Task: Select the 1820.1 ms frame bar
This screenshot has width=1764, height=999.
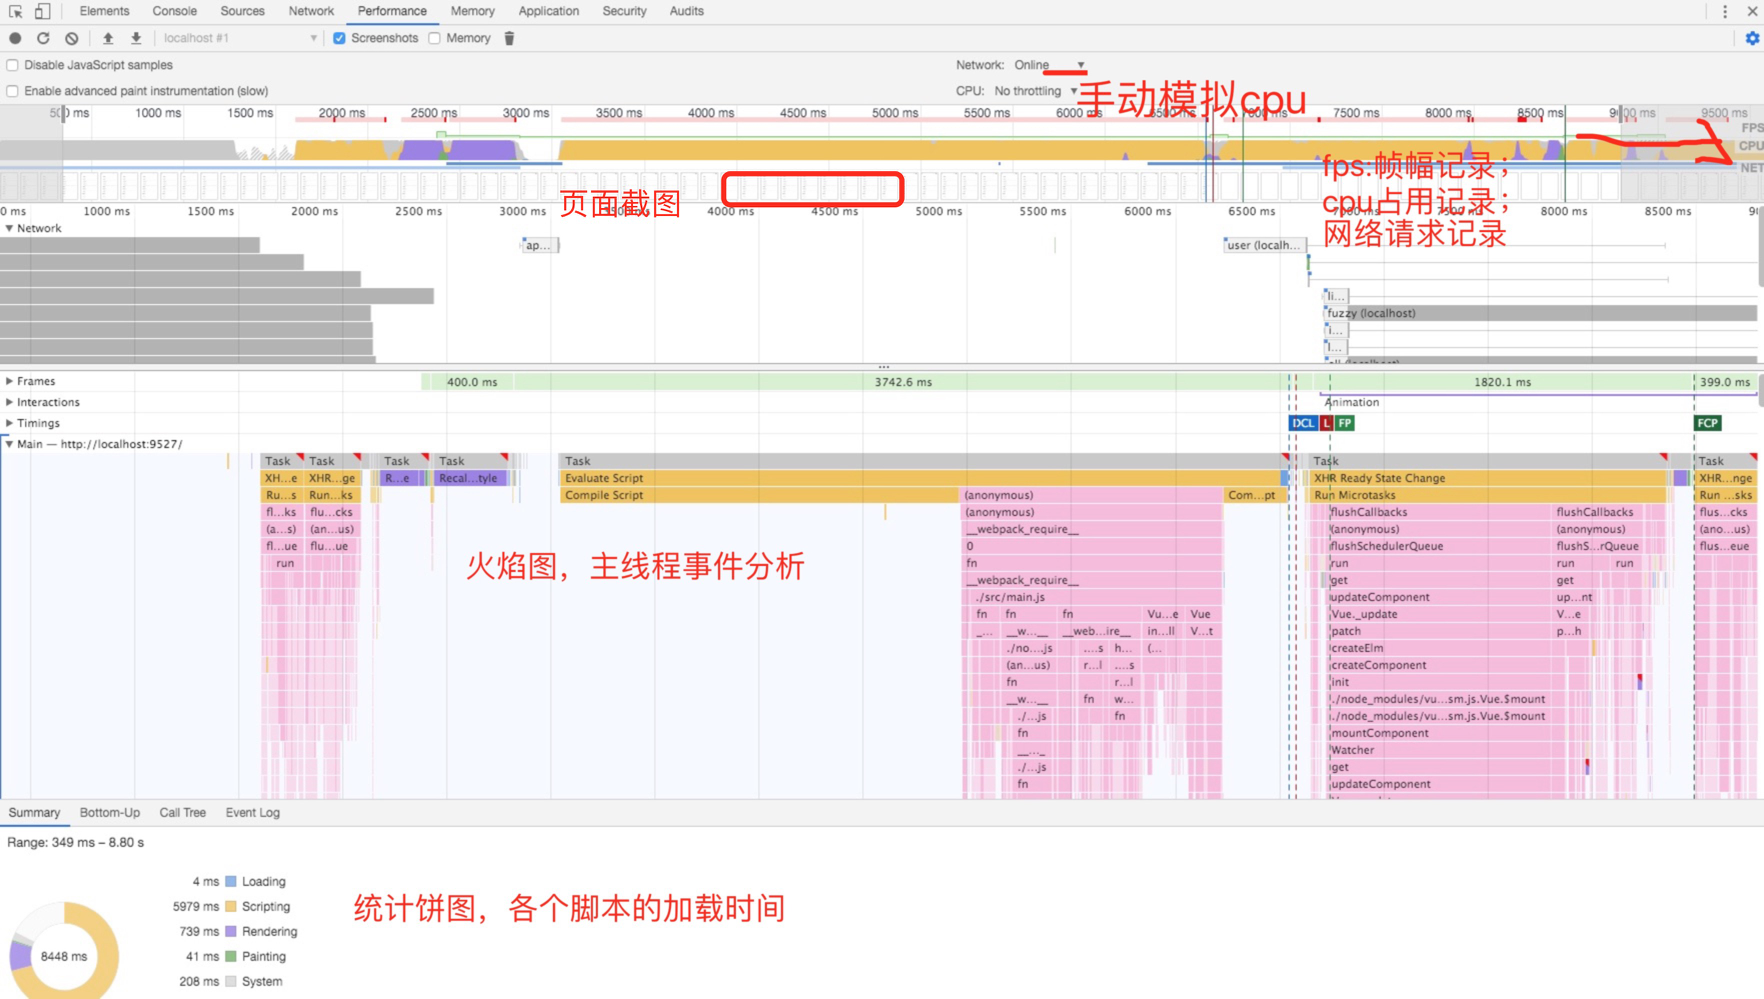Action: [x=1502, y=382]
